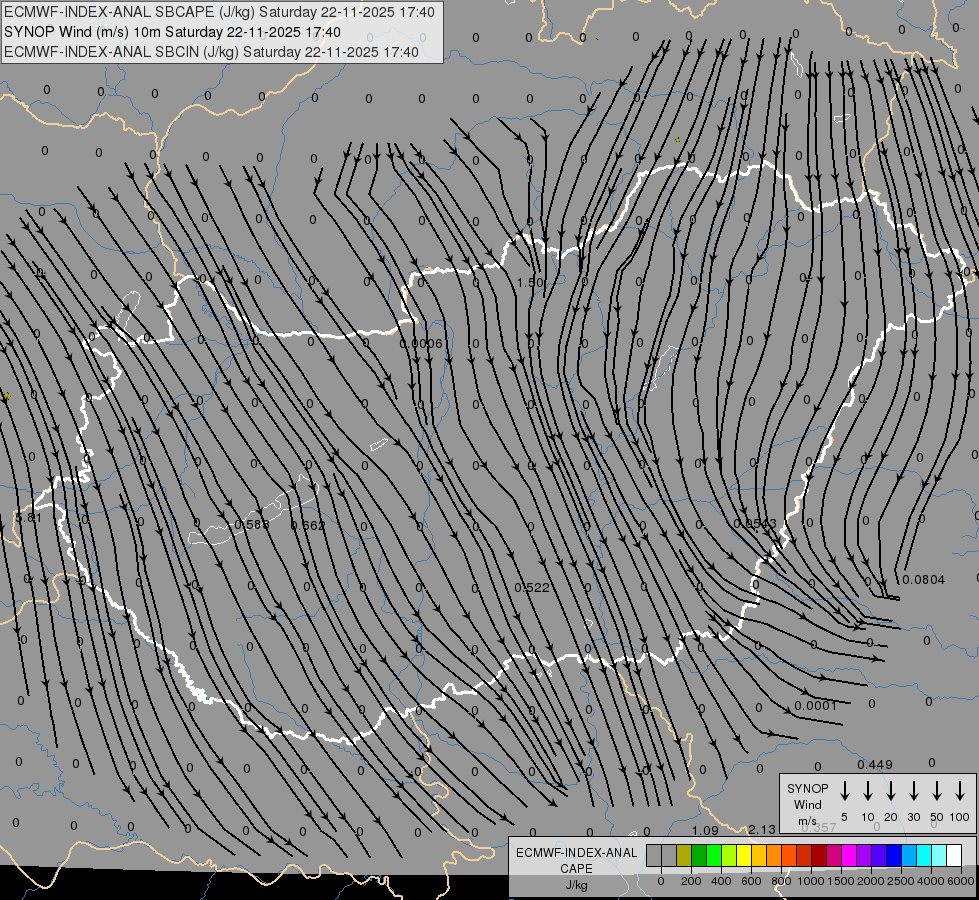Click the 1500 tick label on scale
The width and height of the screenshot is (979, 900).
(841, 881)
